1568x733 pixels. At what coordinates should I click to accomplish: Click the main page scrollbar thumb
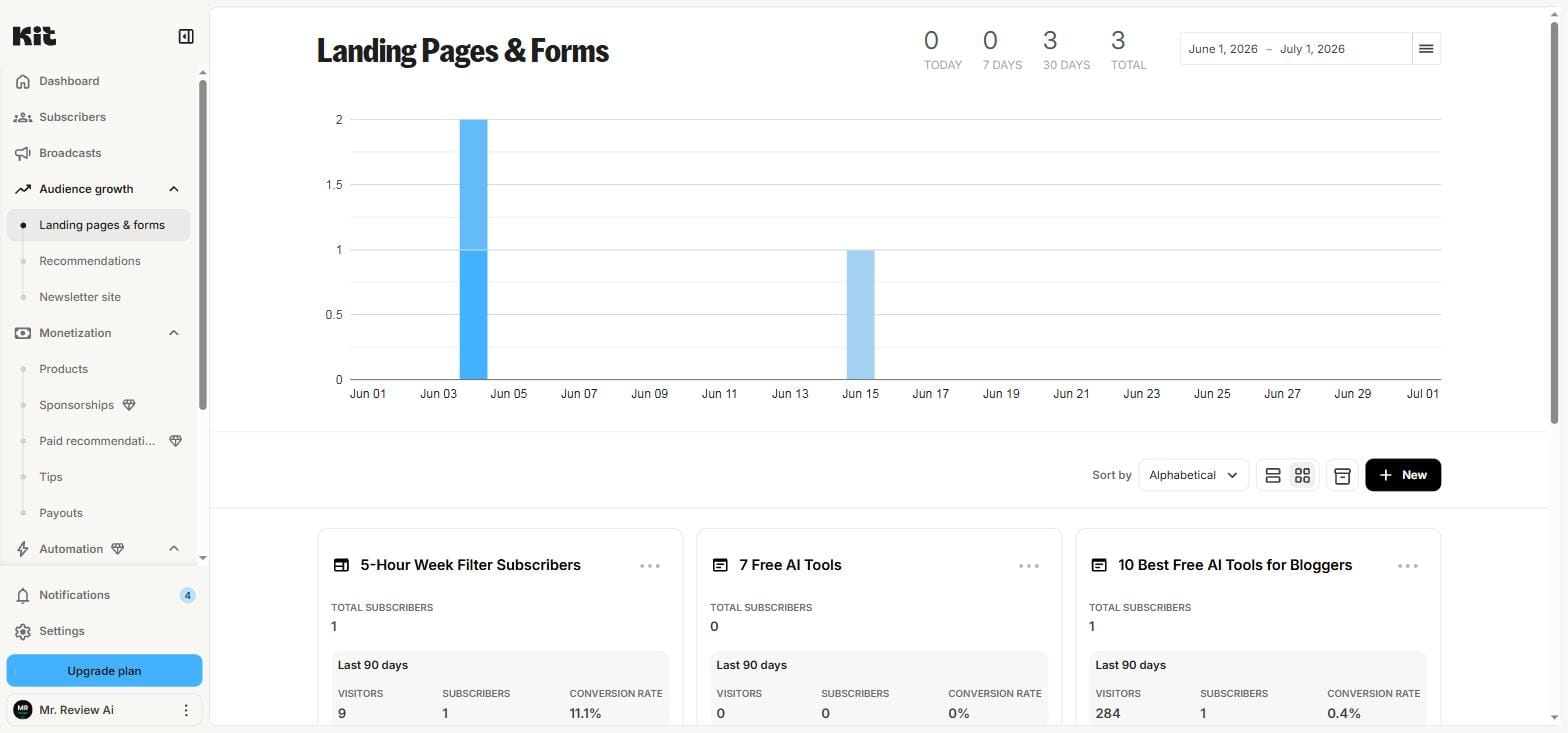1555,222
